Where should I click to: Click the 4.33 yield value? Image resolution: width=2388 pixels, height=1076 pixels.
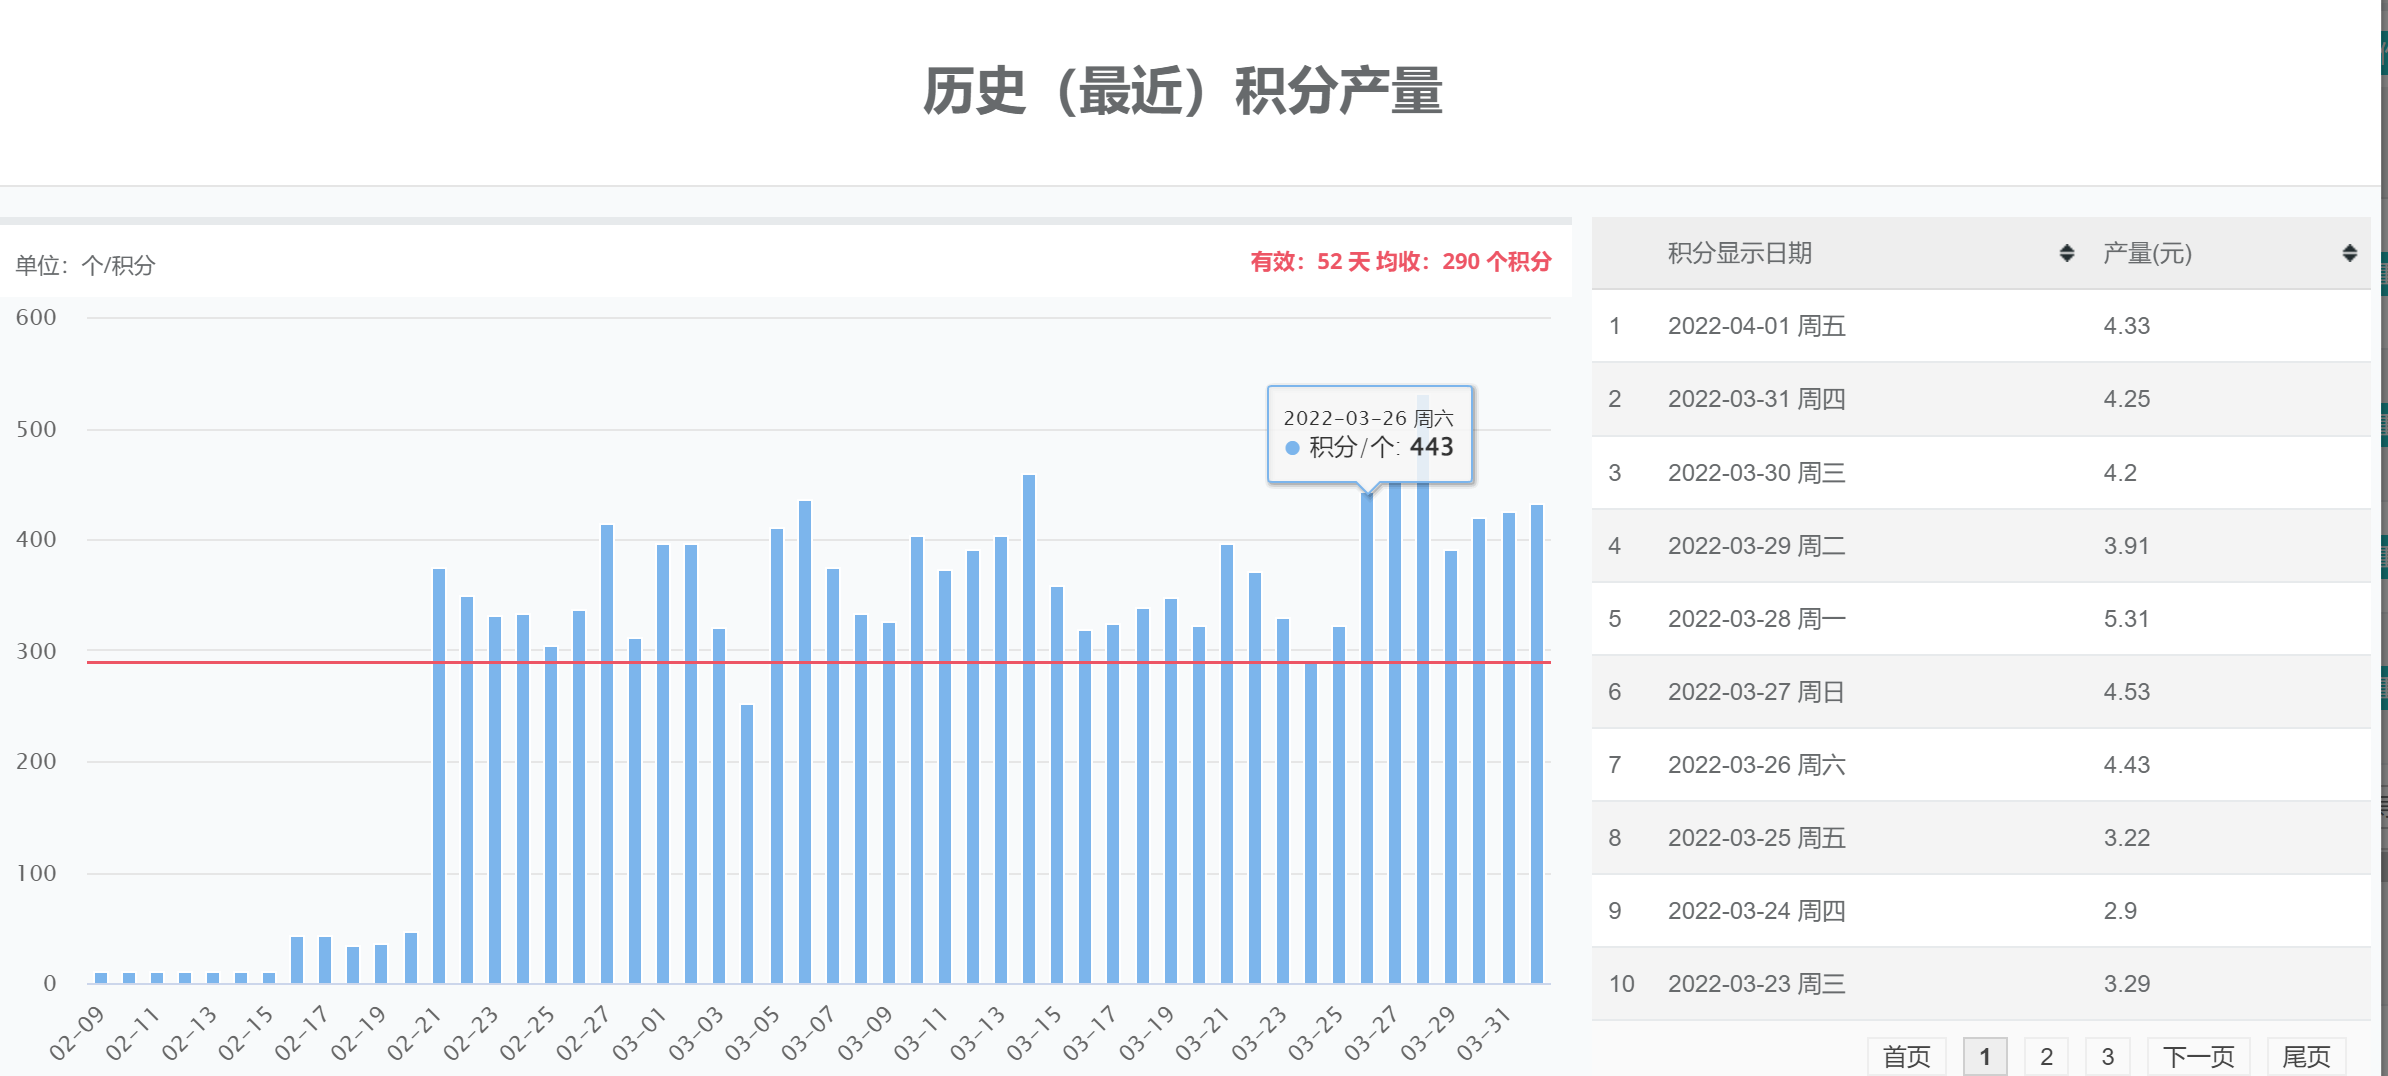2126,326
